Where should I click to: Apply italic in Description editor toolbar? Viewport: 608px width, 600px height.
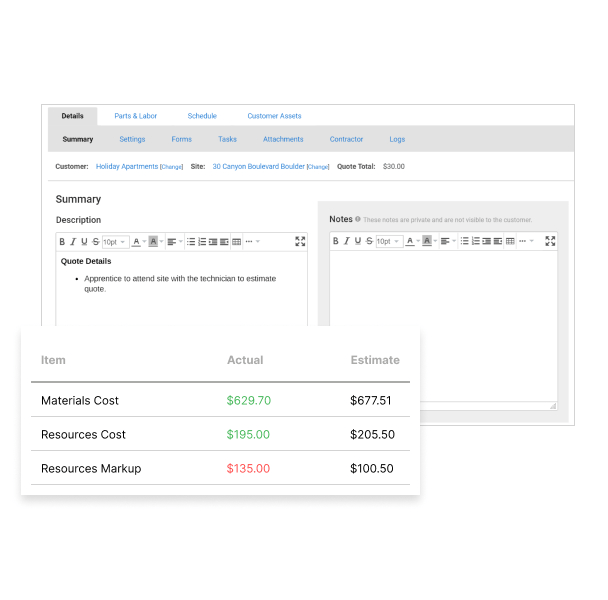73,242
